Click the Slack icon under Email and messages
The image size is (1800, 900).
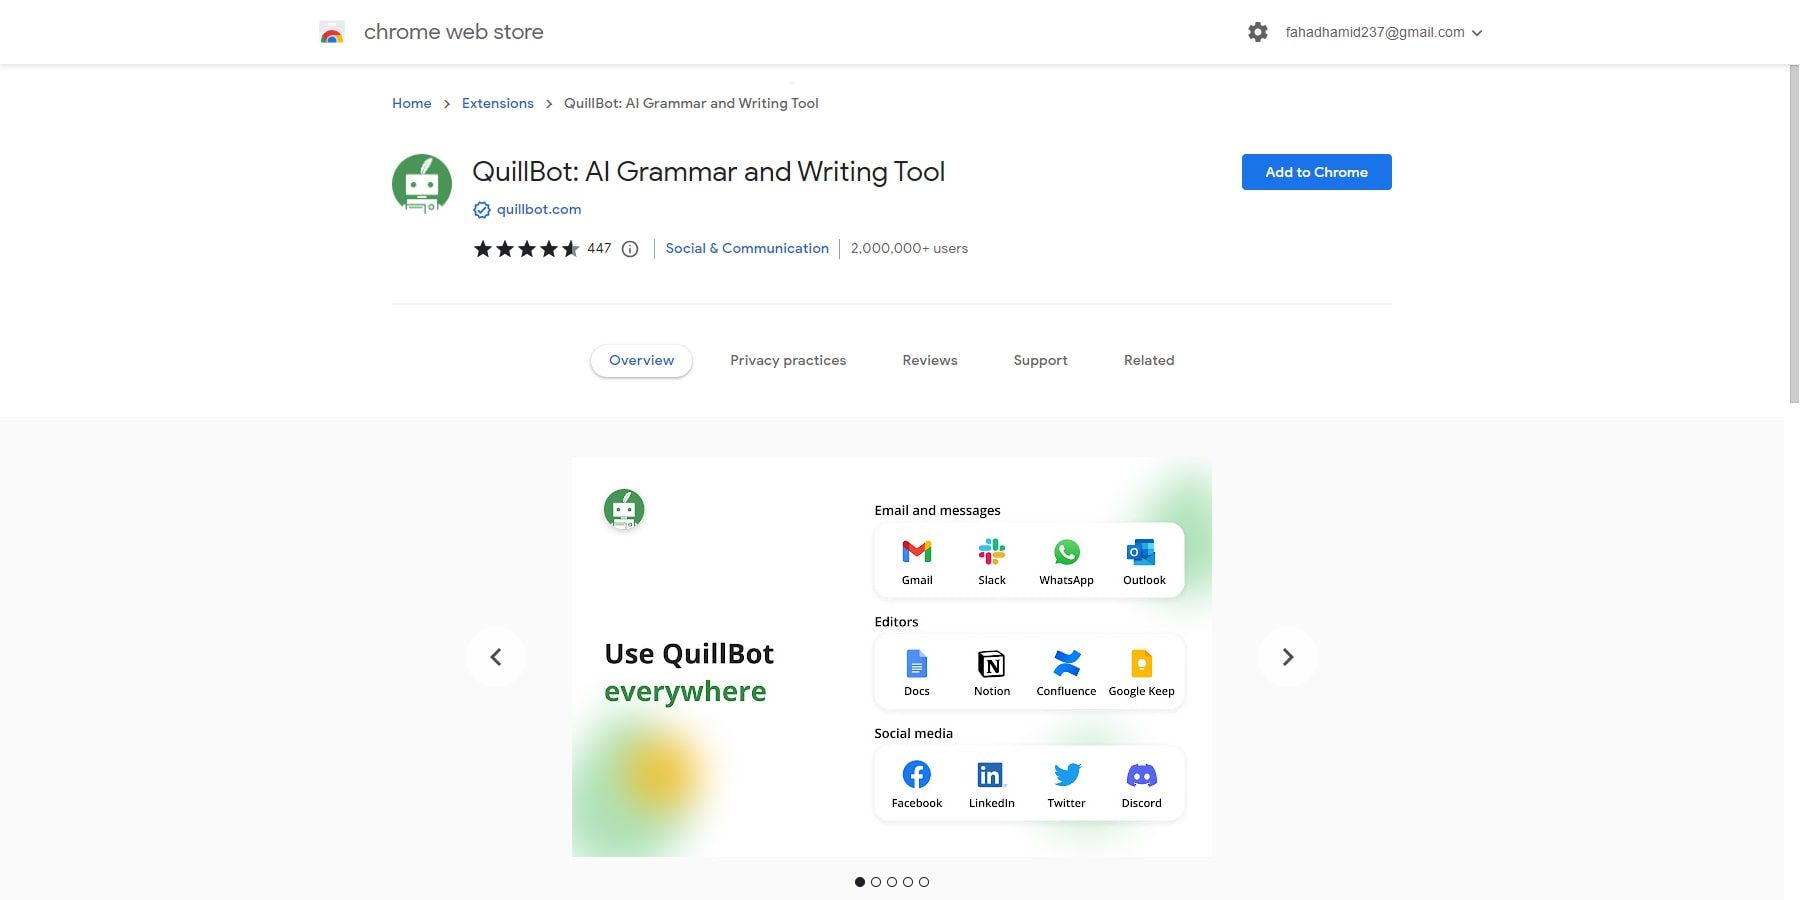point(991,551)
